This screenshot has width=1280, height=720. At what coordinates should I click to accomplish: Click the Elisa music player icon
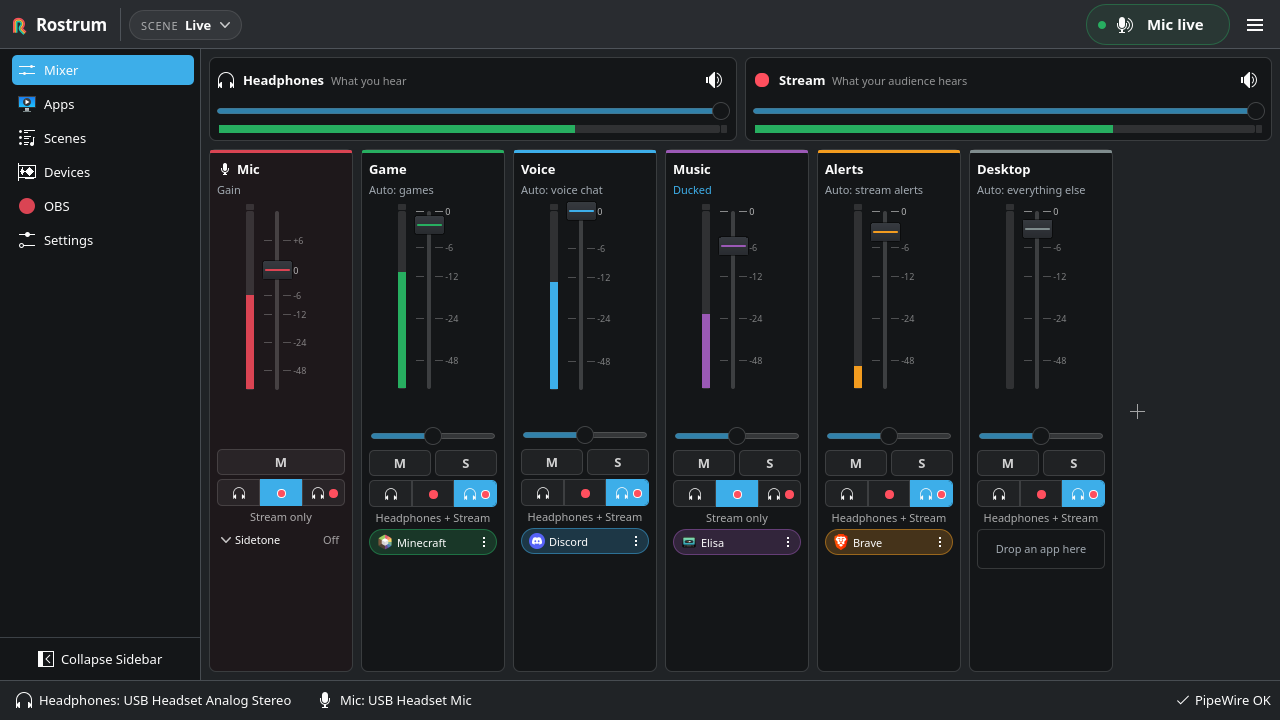(689, 542)
